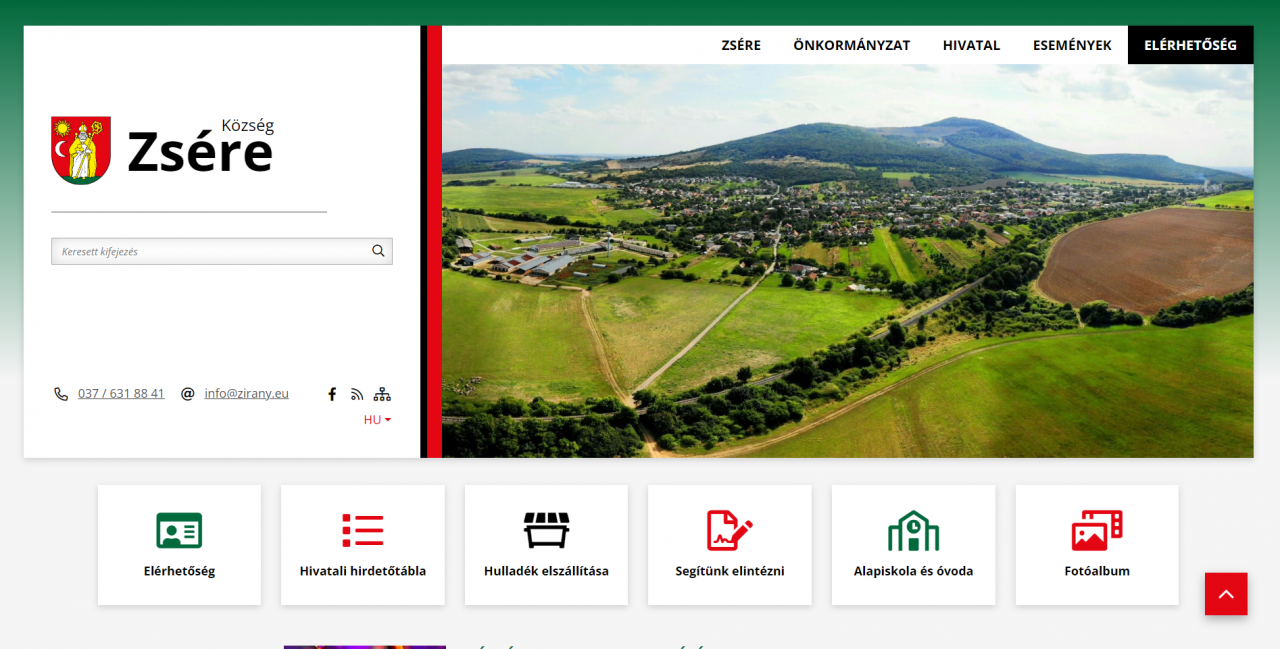Open the Önkormányzat menu
This screenshot has width=1280, height=649.
coord(851,45)
